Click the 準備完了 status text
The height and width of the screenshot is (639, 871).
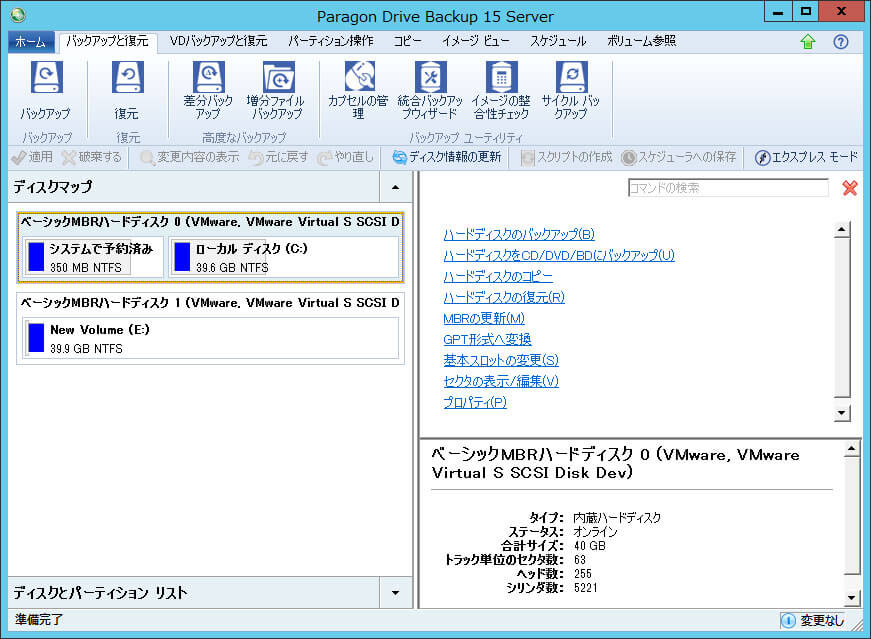click(x=39, y=620)
